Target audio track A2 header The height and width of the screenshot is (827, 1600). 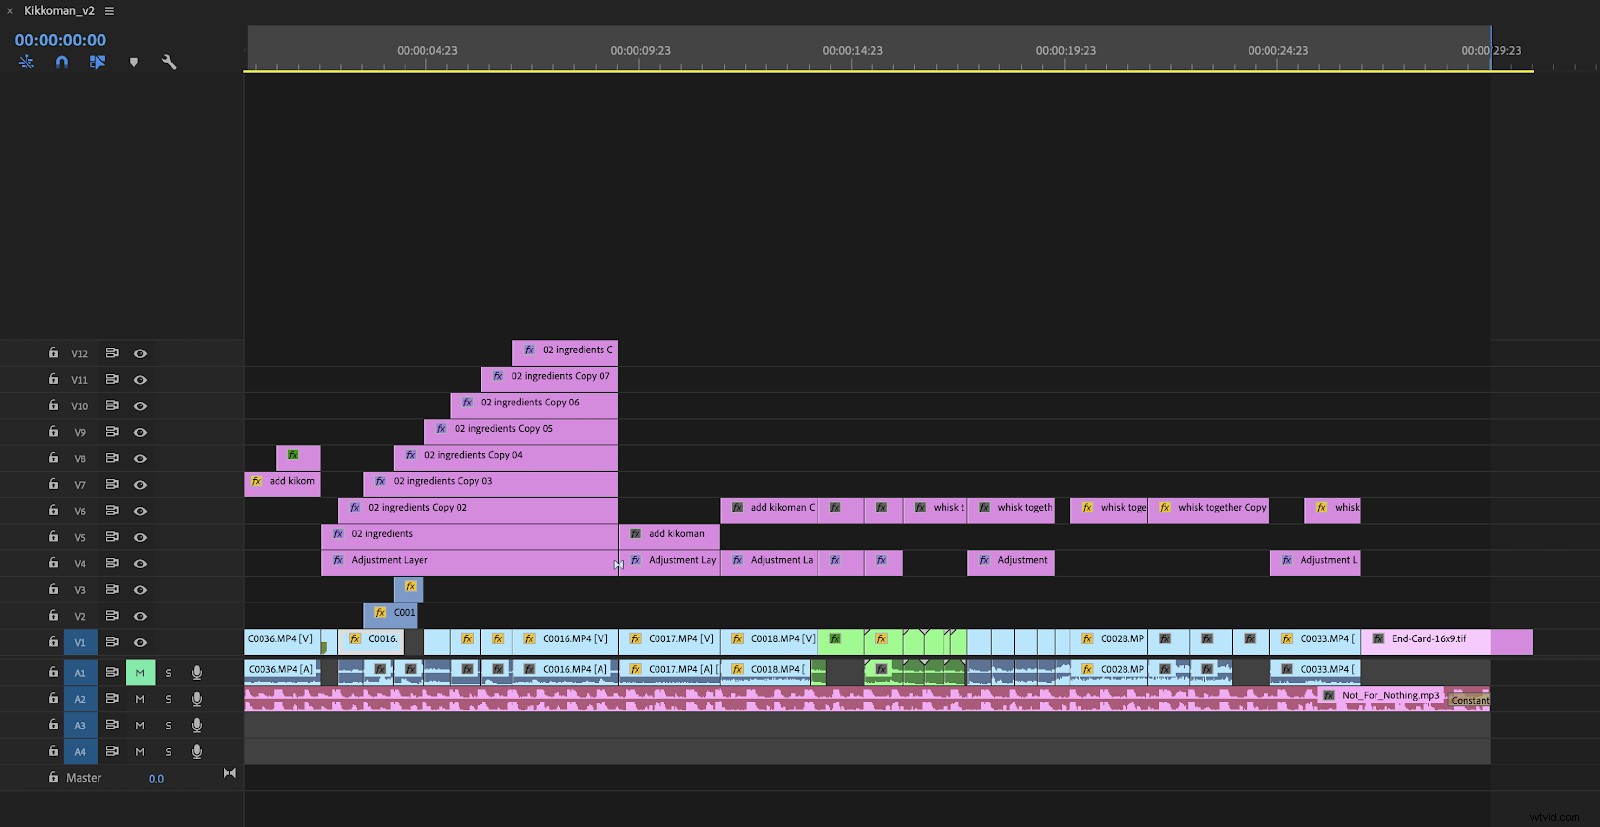tap(81, 699)
